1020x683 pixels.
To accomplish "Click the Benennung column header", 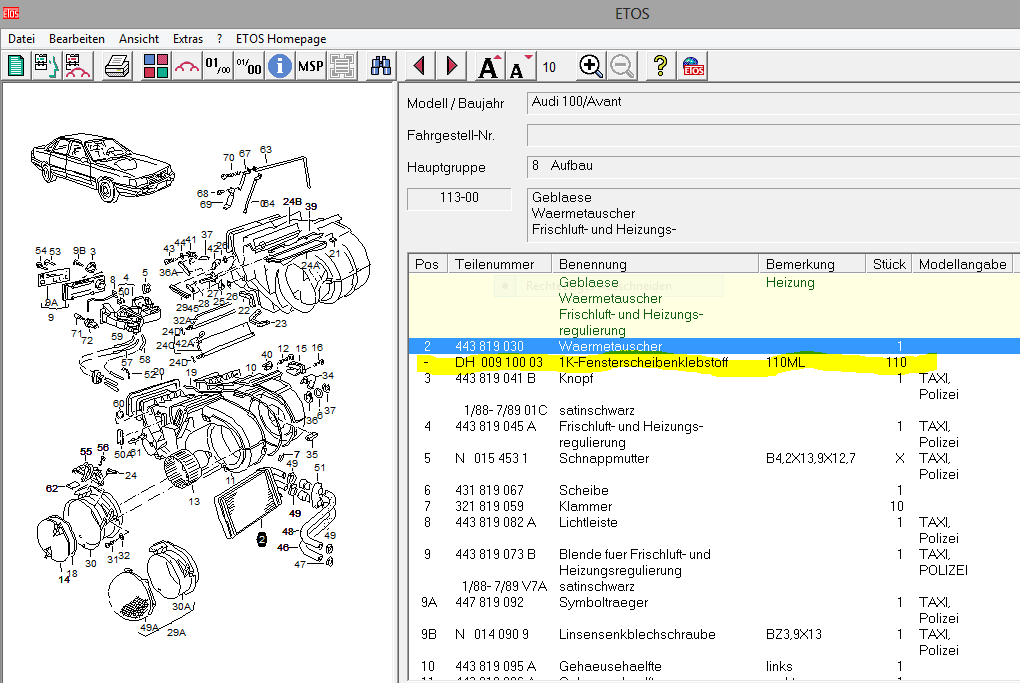I will (654, 264).
